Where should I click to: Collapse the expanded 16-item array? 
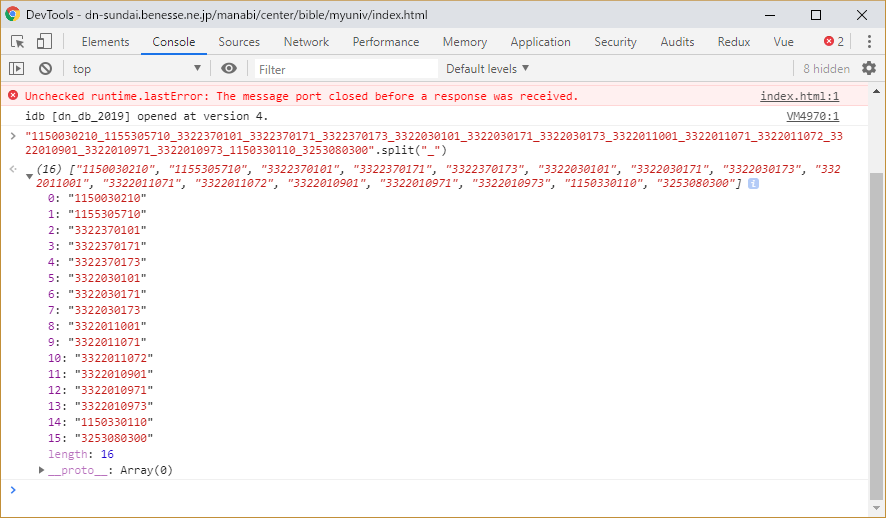point(29,176)
